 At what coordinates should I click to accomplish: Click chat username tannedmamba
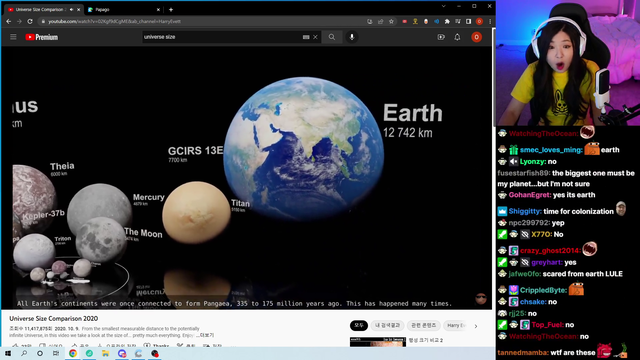tap(522, 353)
